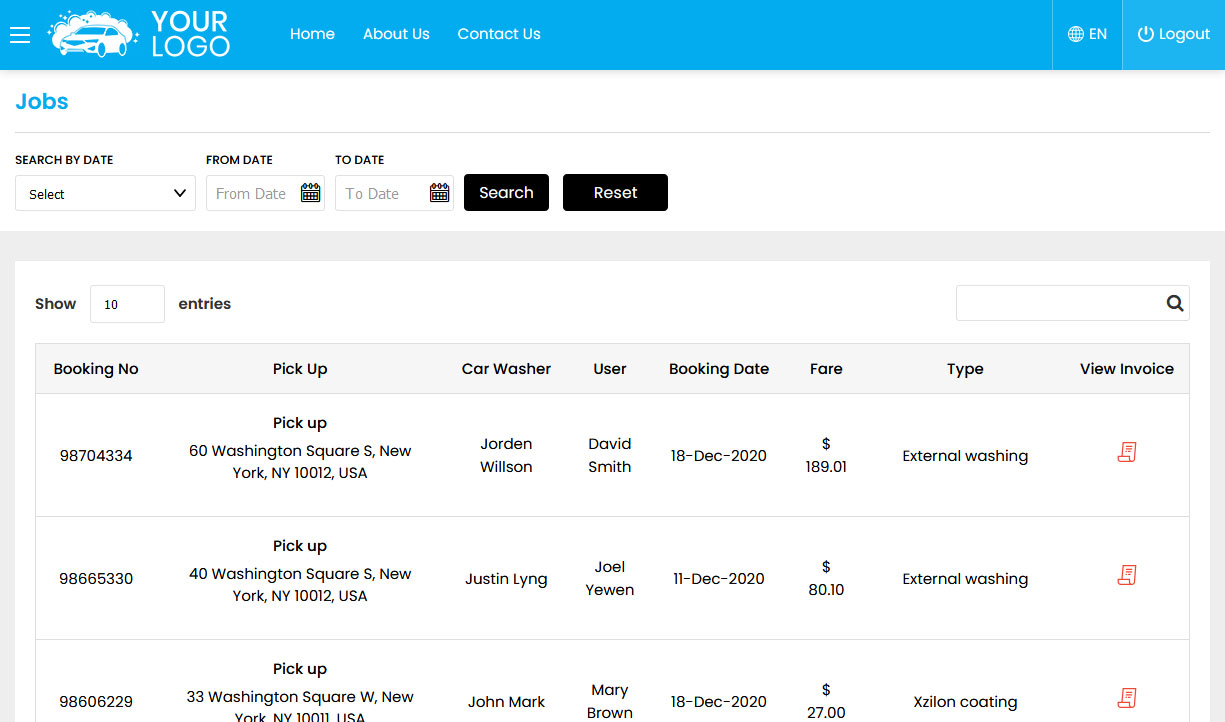The width and height of the screenshot is (1225, 722).
Task: Open the From Date calendar icon
Action: point(311,193)
